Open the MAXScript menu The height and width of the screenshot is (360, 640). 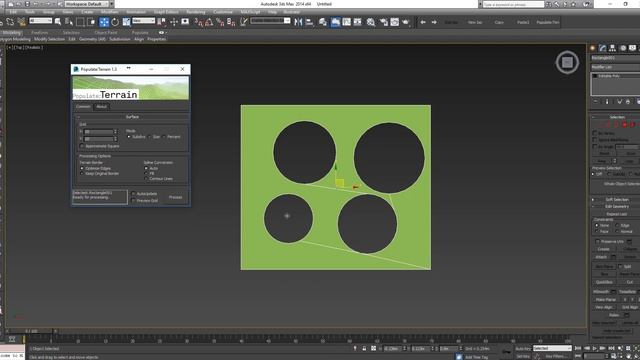250,12
